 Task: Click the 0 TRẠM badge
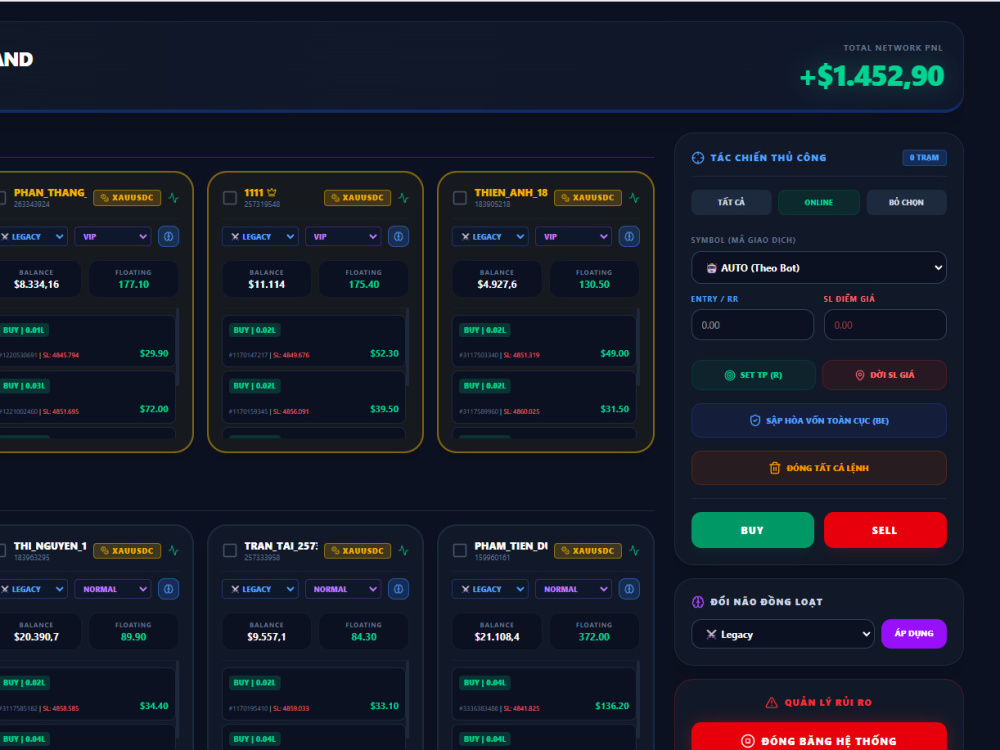click(x=924, y=158)
